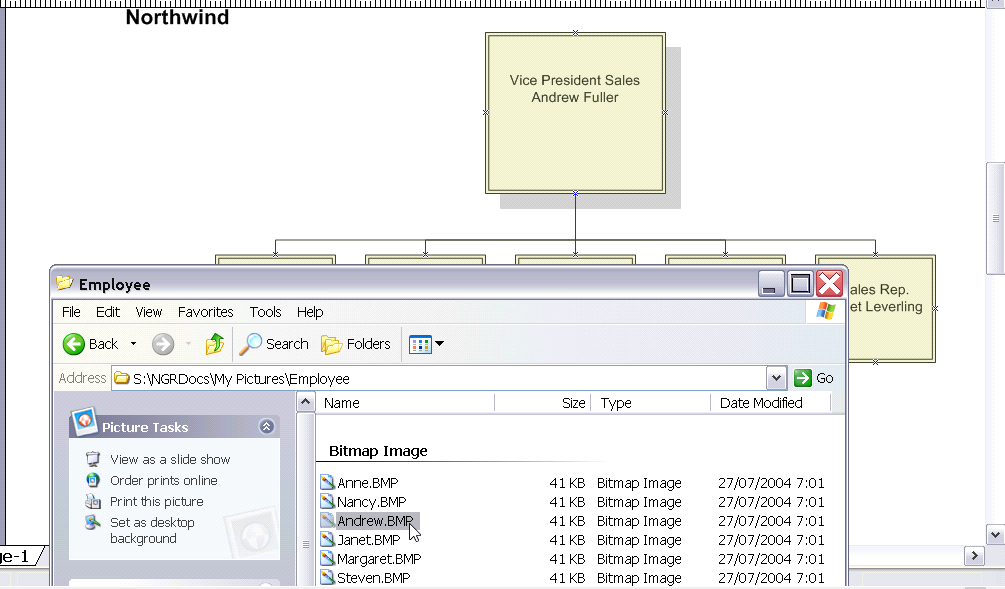The image size is (1005, 589).
Task: Click the Janet.BMP bitmap icon
Action: click(x=328, y=539)
